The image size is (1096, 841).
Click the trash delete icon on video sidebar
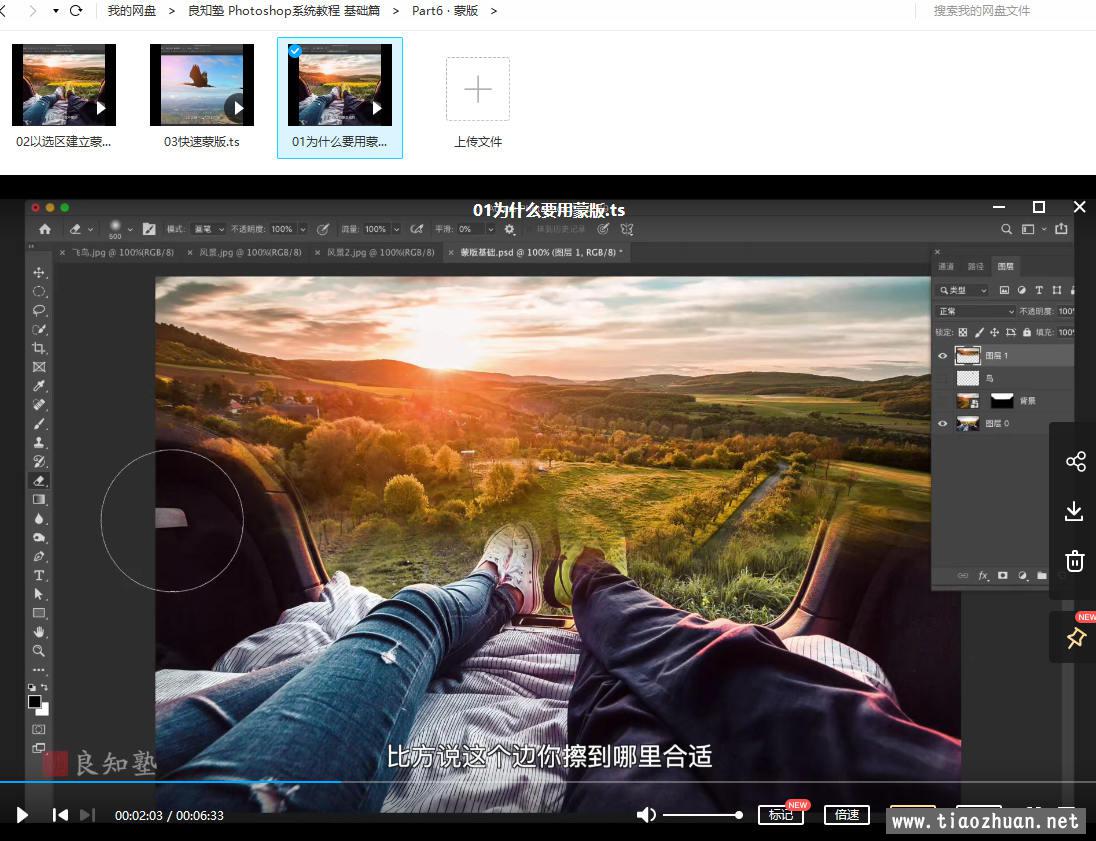pos(1074,561)
